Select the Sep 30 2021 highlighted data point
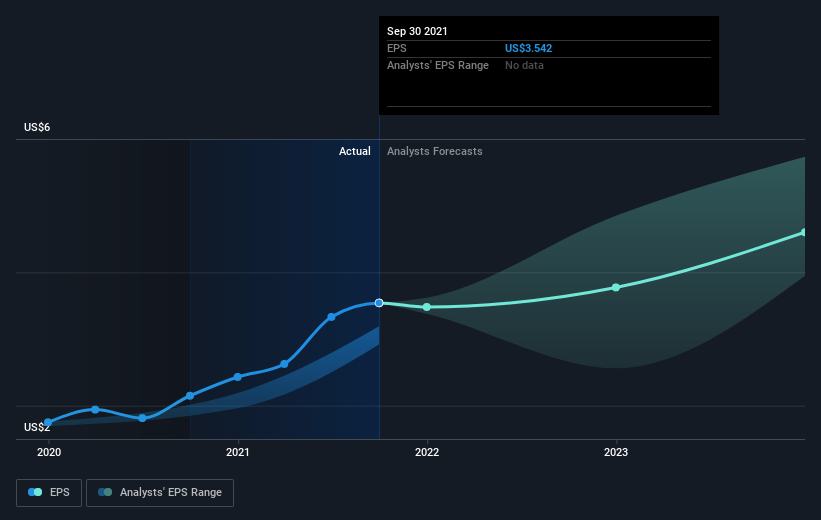Viewport: 821px width, 520px height. point(379,303)
